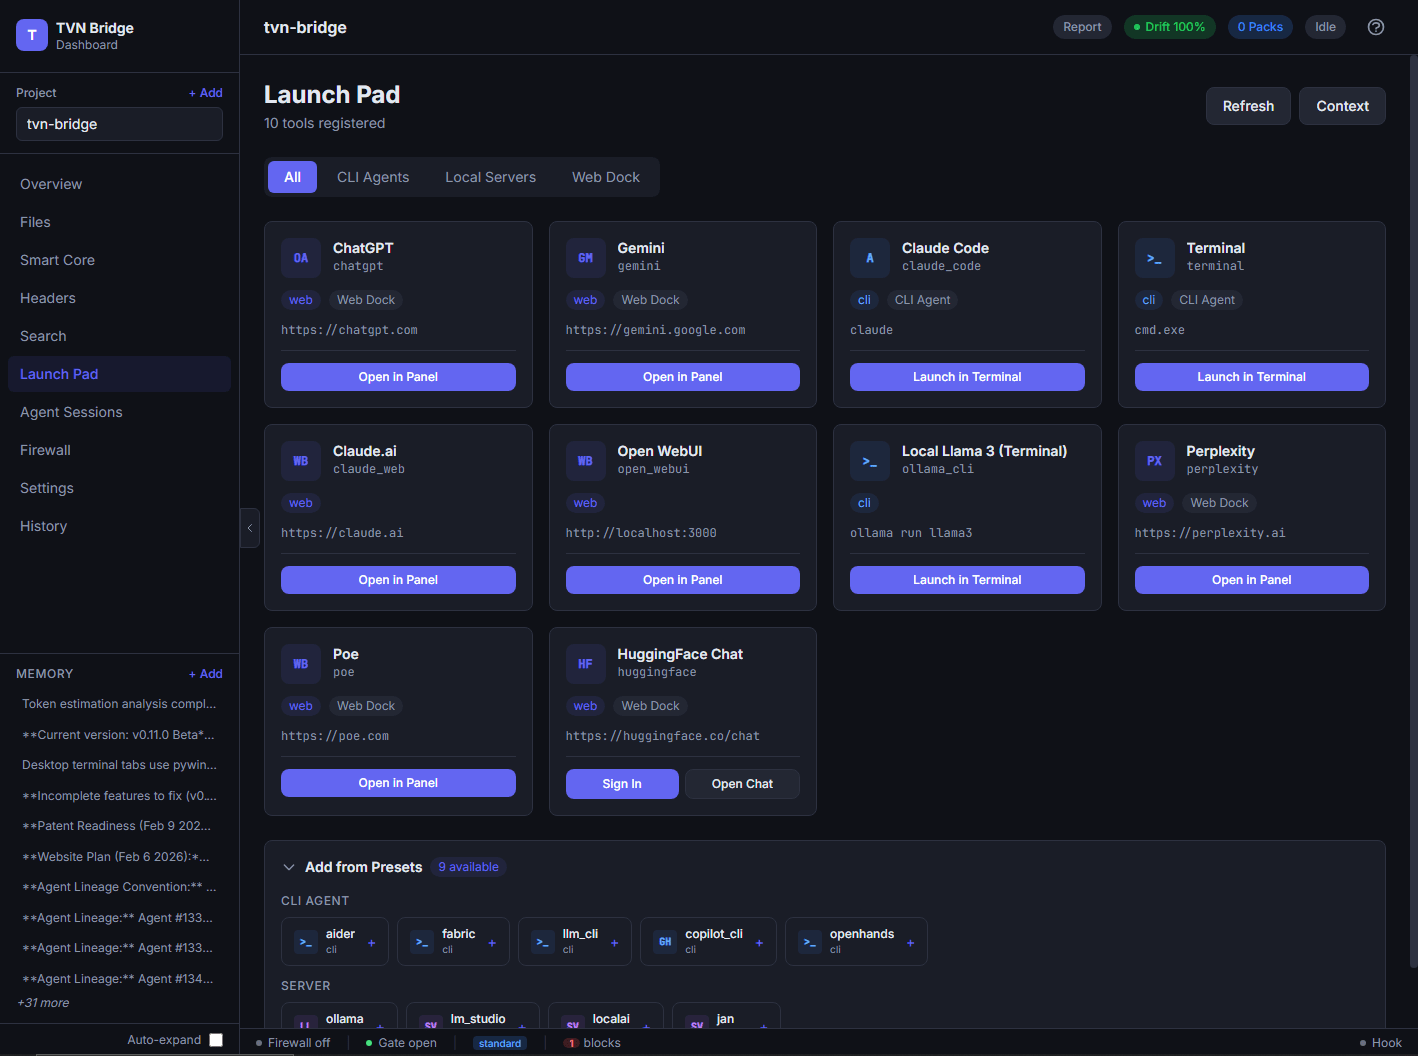
Task: Collapse the Add from Presets section
Action: point(289,867)
